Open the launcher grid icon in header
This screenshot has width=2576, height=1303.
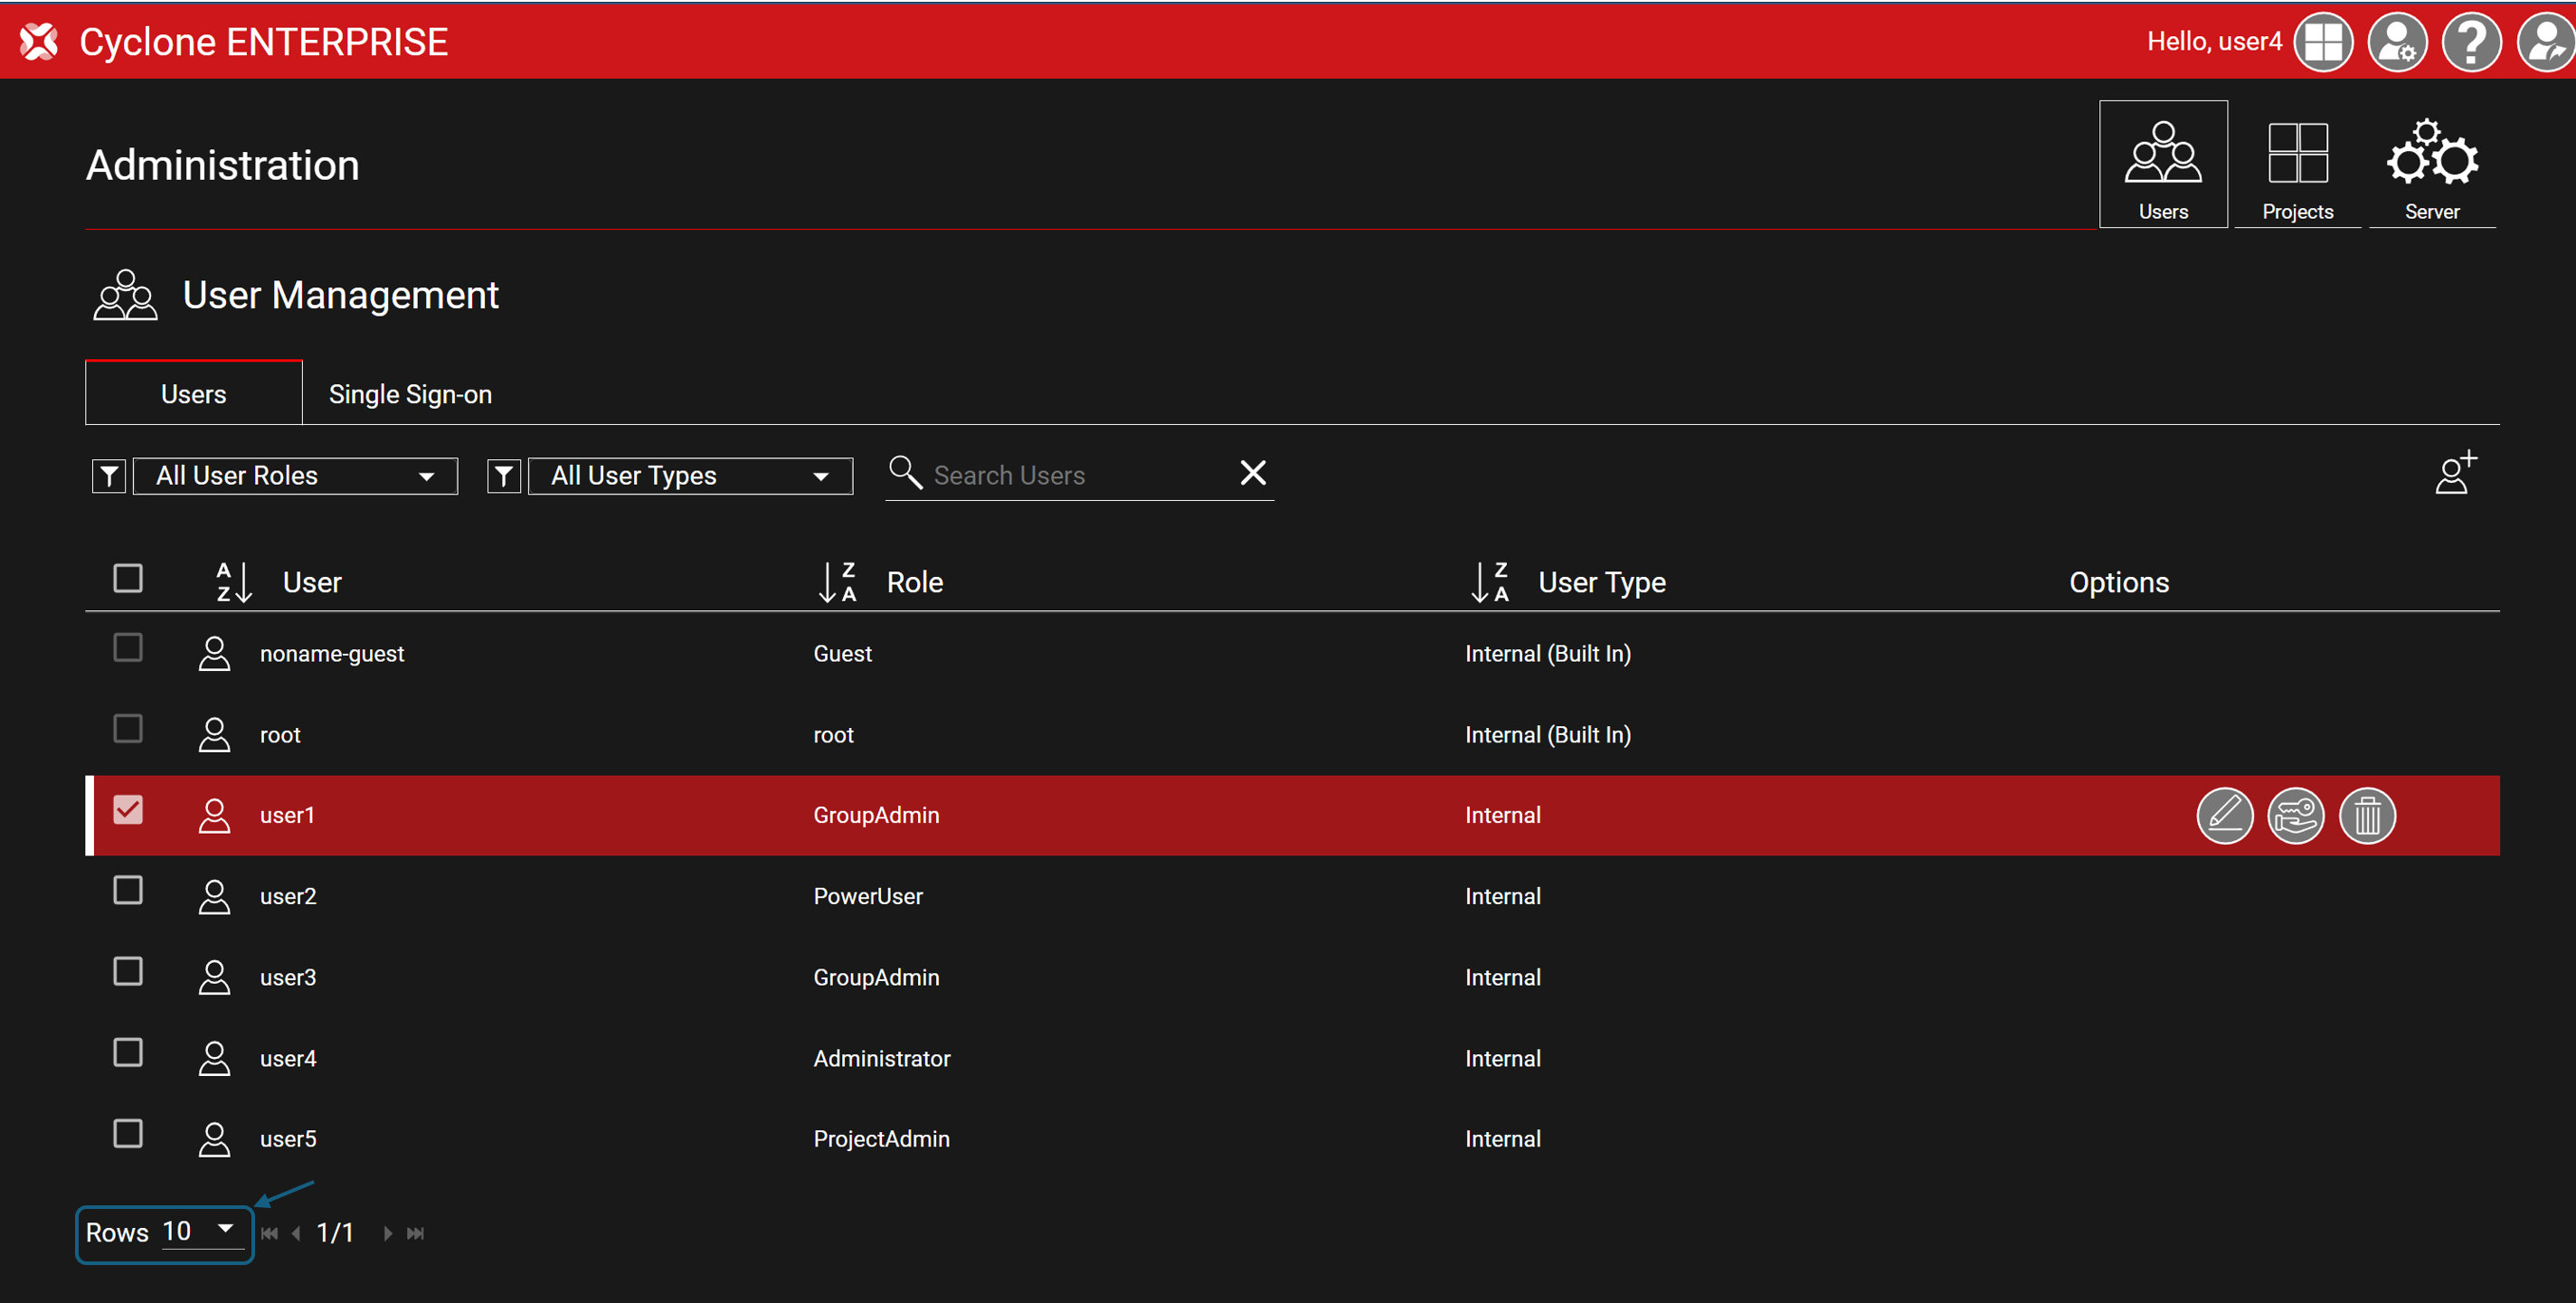point(2322,42)
